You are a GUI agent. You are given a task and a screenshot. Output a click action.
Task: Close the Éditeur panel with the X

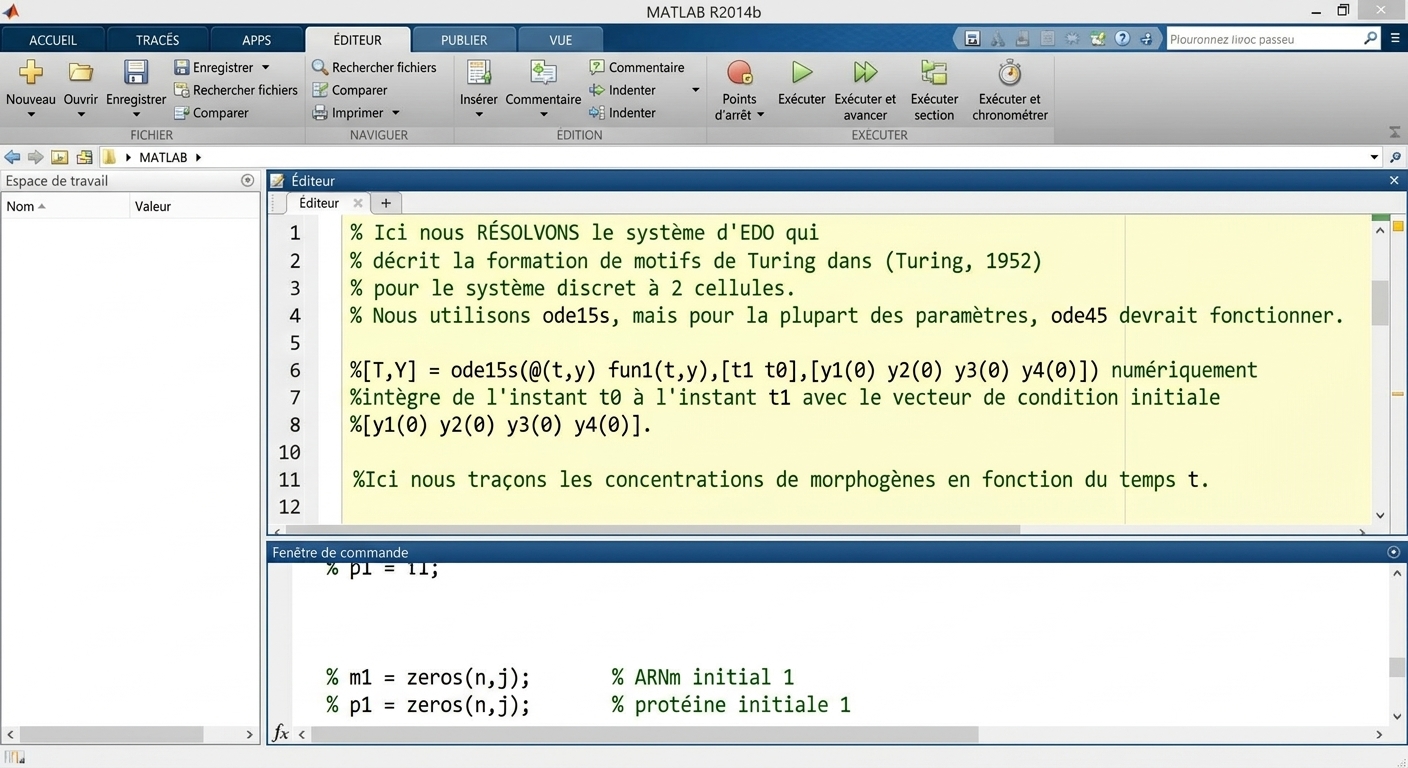[1394, 181]
